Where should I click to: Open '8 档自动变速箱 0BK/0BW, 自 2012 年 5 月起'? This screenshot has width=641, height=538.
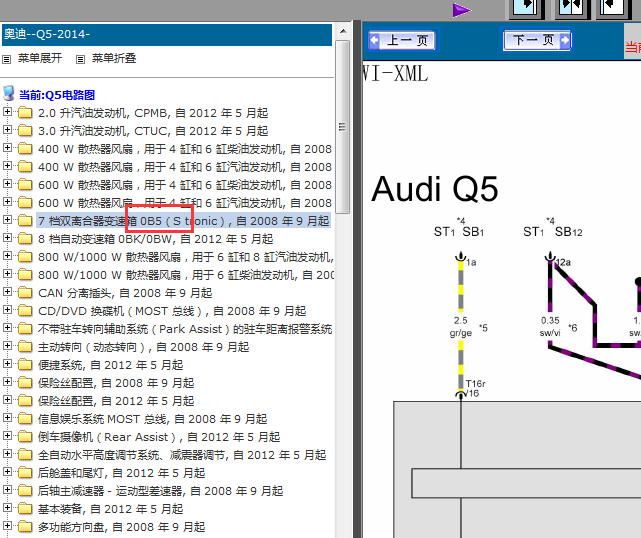(155, 239)
